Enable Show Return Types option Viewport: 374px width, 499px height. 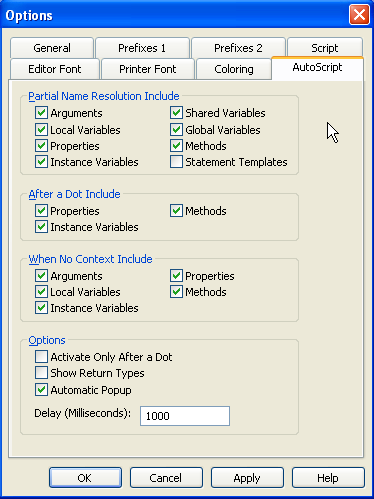click(41, 373)
